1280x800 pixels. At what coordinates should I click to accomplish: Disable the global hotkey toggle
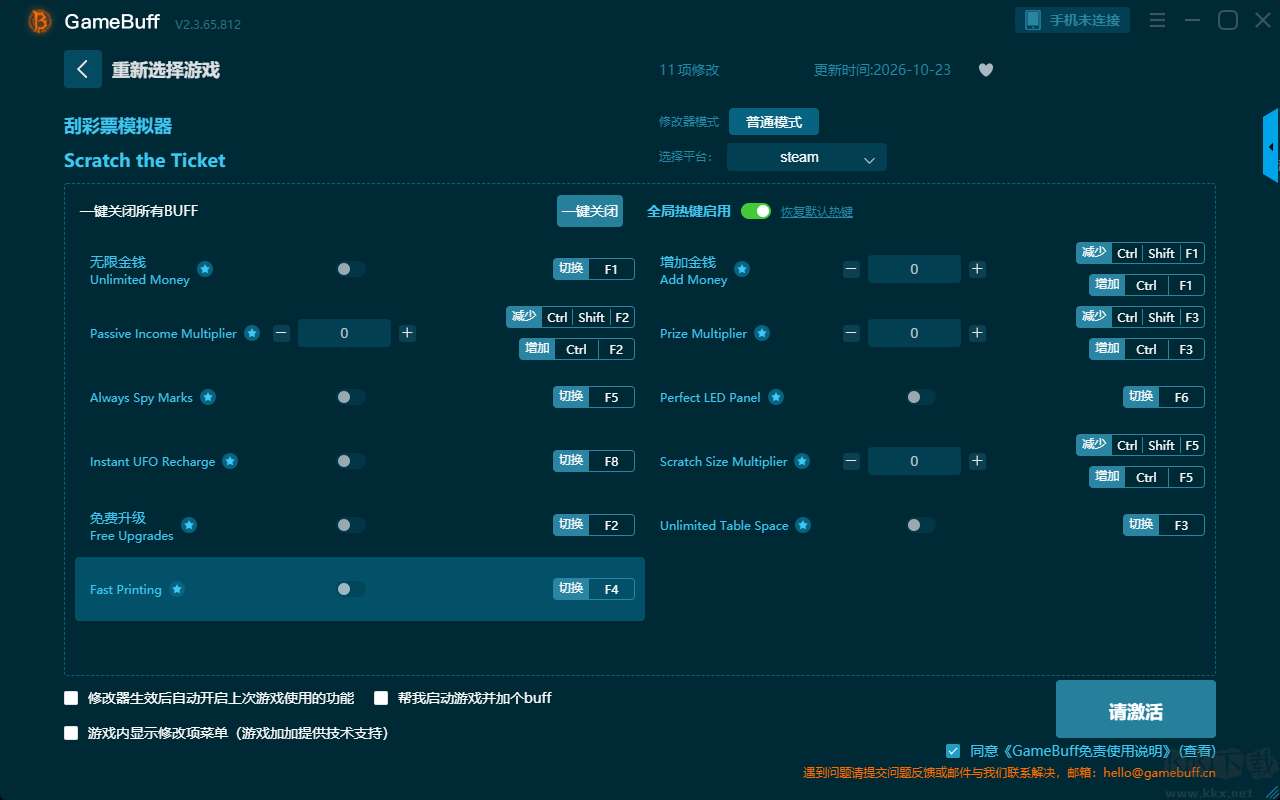[x=756, y=211]
